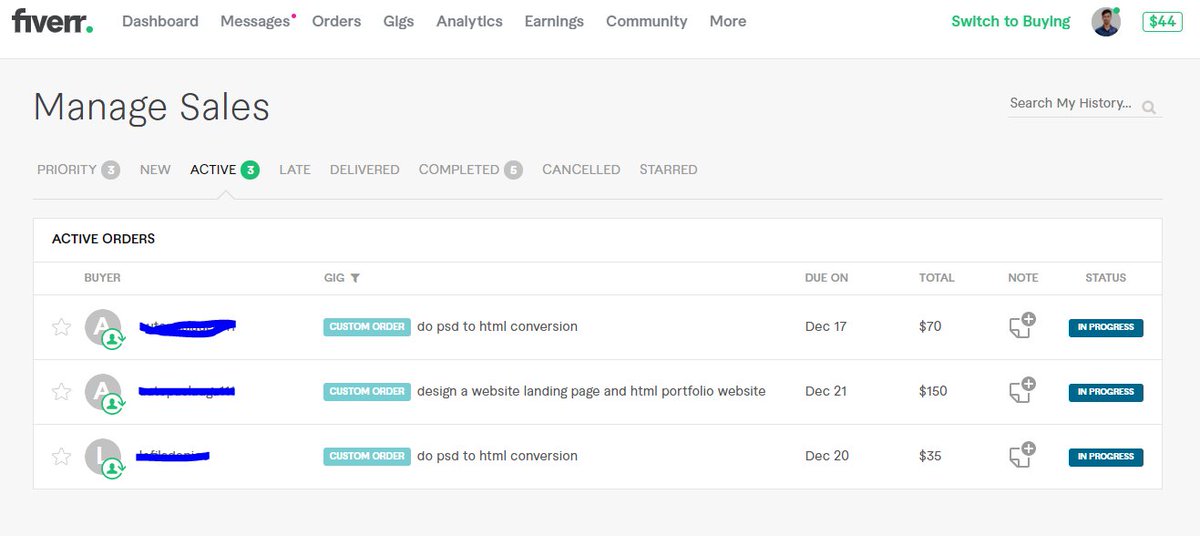
Task: Open the Community menu
Action: click(647, 21)
